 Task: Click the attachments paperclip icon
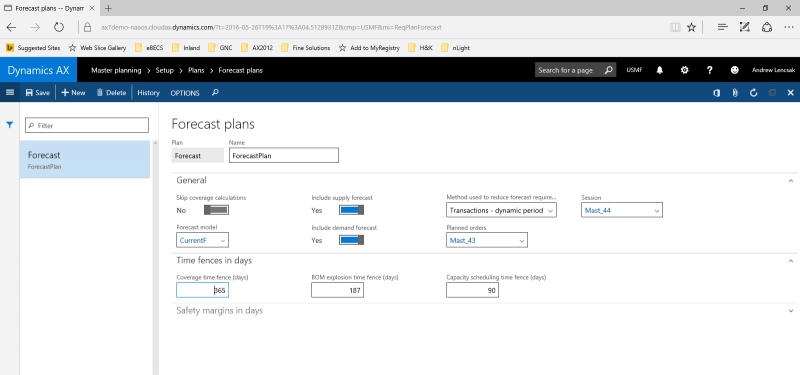(735, 93)
